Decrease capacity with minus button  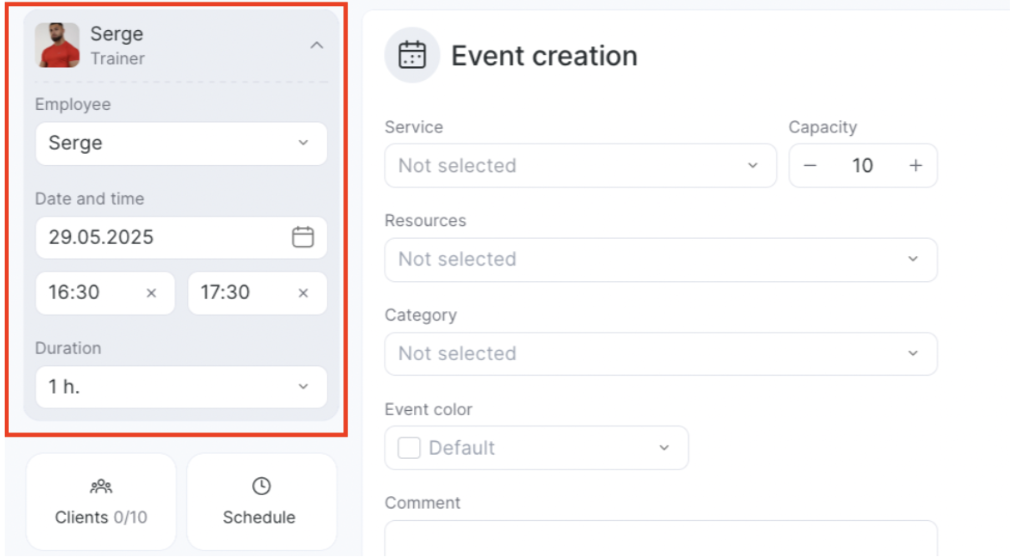[x=810, y=166]
